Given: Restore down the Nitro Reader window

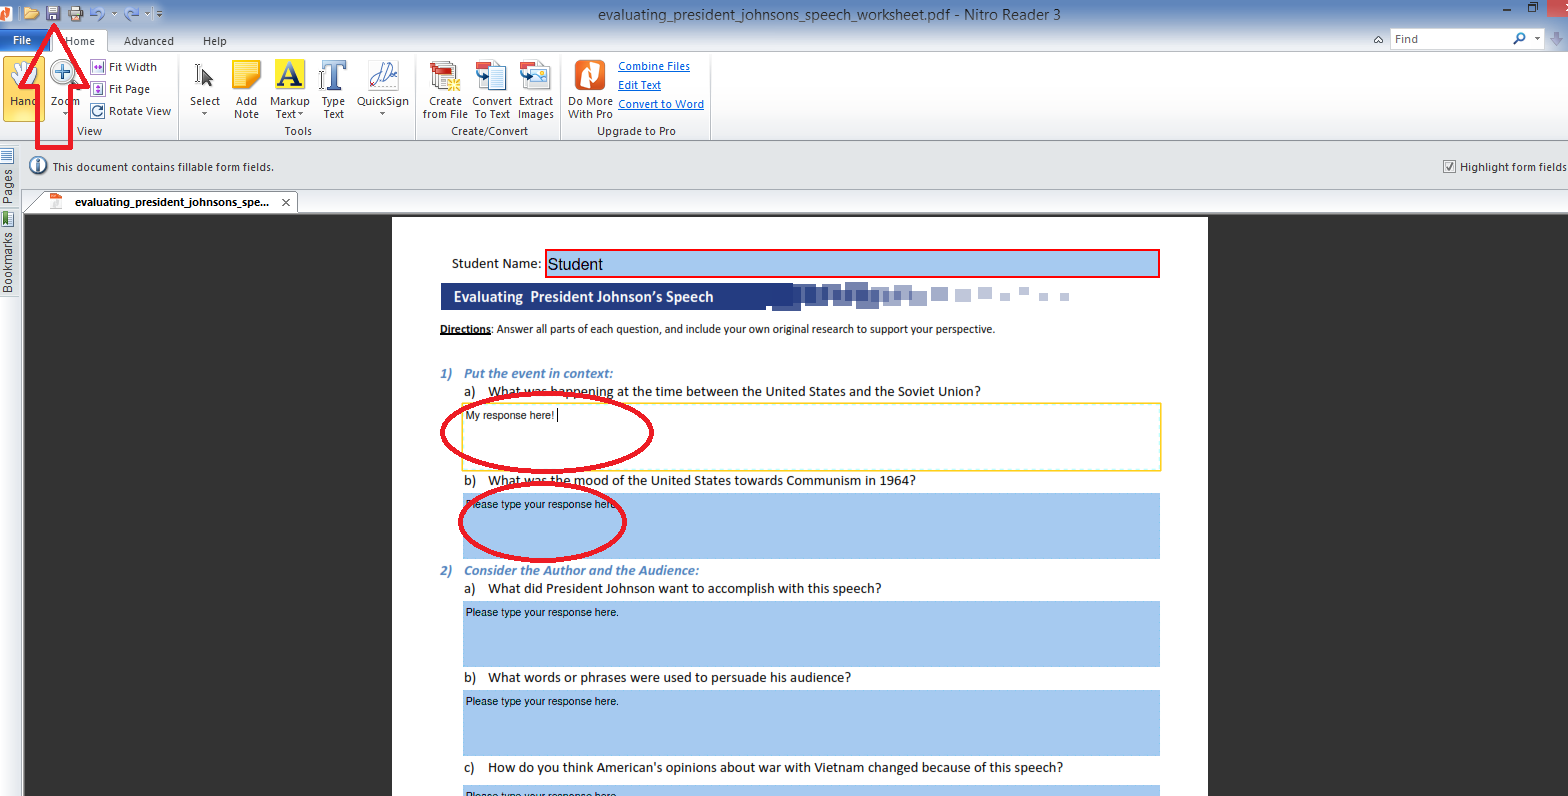Looking at the screenshot, I should [1533, 8].
